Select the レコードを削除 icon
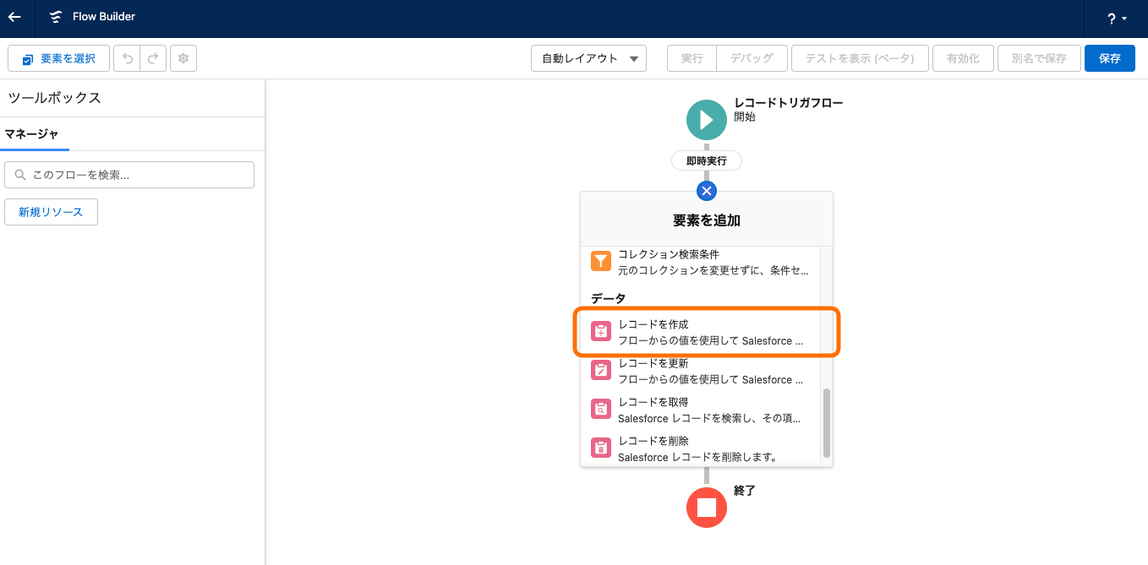 (601, 448)
